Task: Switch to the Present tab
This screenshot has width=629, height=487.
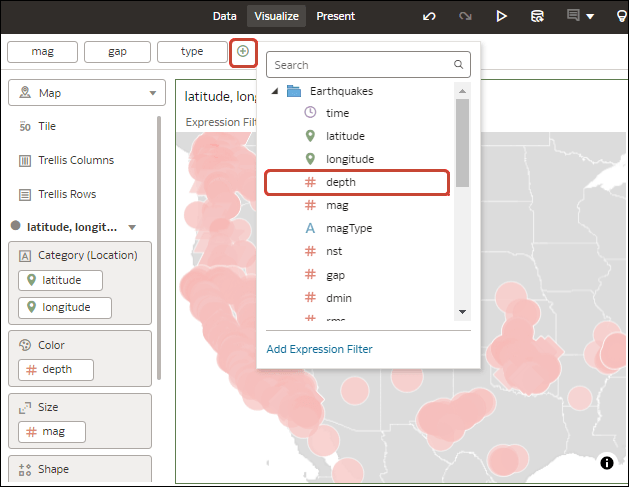Action: (335, 16)
